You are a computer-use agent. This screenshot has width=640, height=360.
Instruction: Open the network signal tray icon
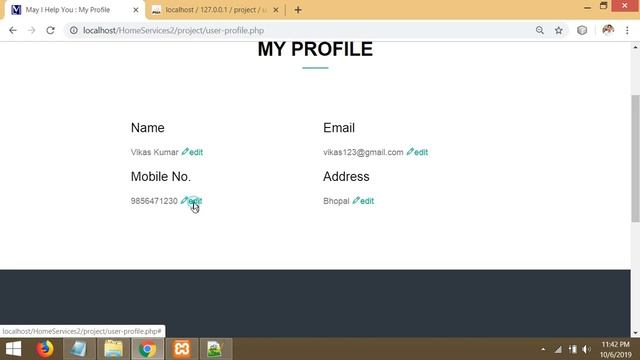558,349
